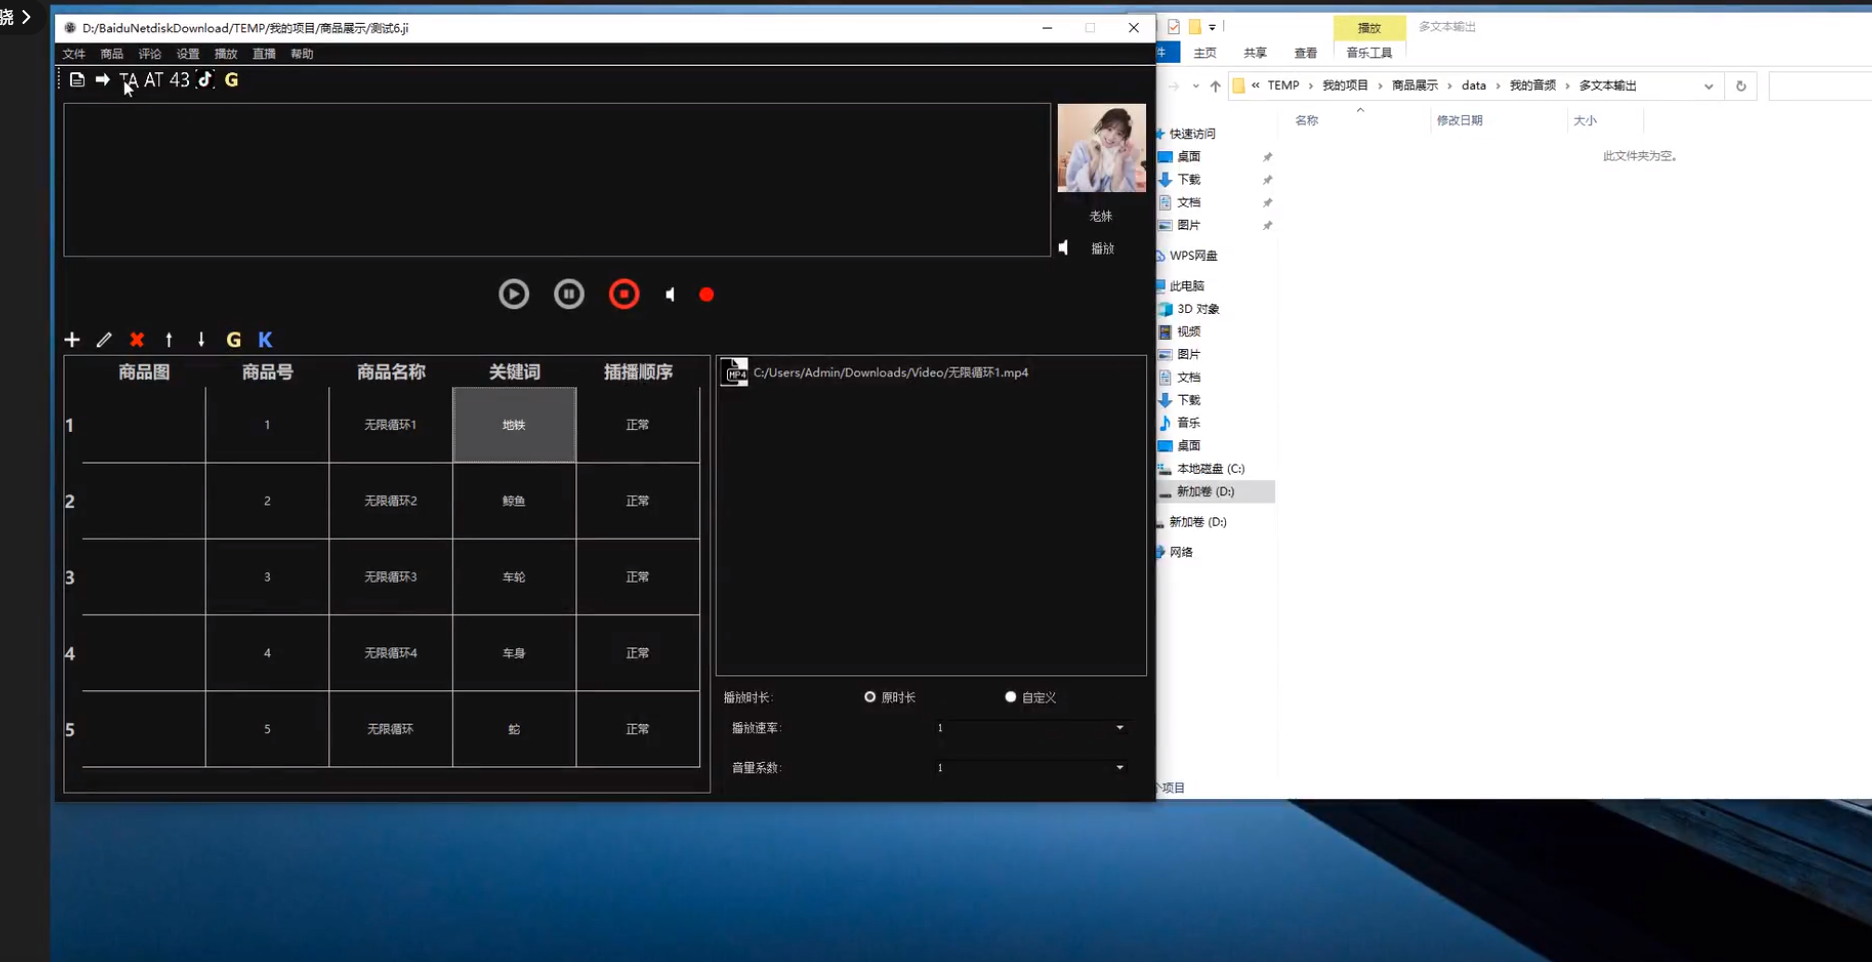Screen dimensions: 1872x962
Task: Click Explorer search box
Action: 1820,86
